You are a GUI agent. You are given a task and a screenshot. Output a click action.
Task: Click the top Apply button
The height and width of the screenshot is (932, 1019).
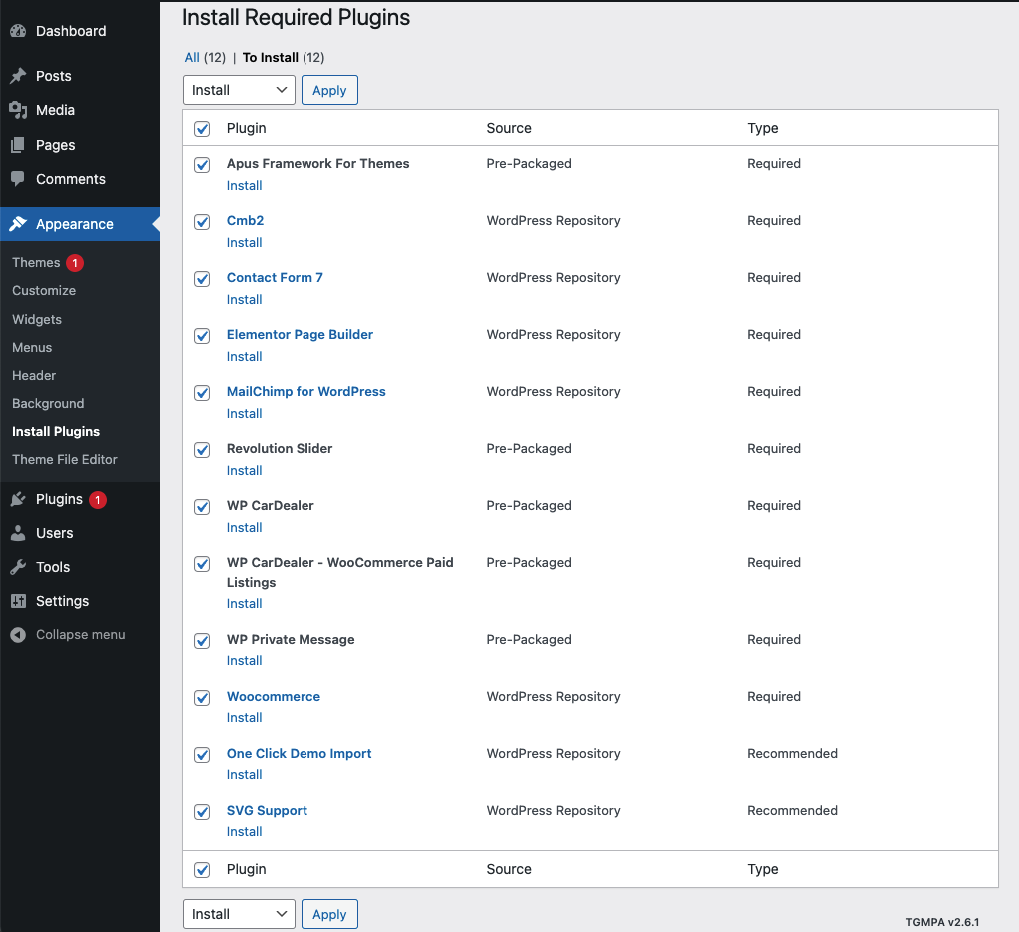[x=329, y=90]
